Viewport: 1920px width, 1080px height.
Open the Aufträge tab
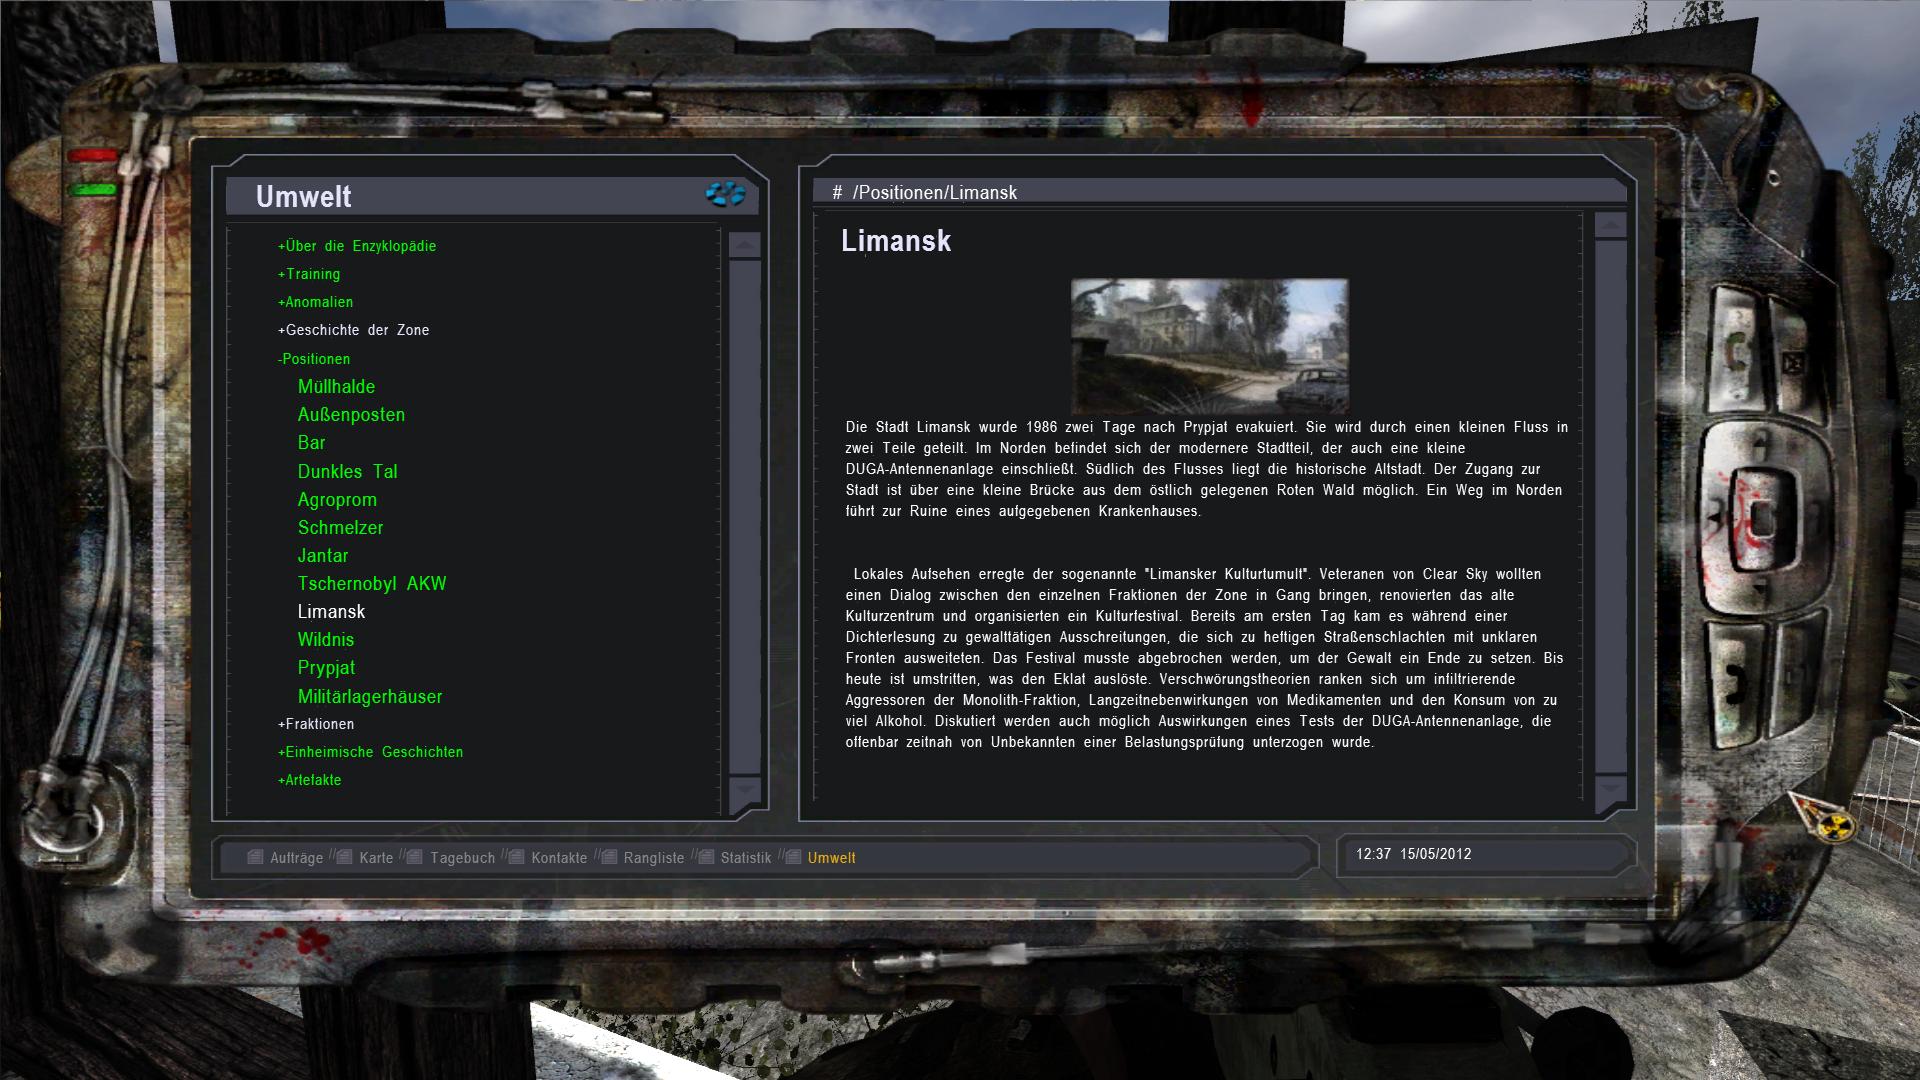coord(297,858)
